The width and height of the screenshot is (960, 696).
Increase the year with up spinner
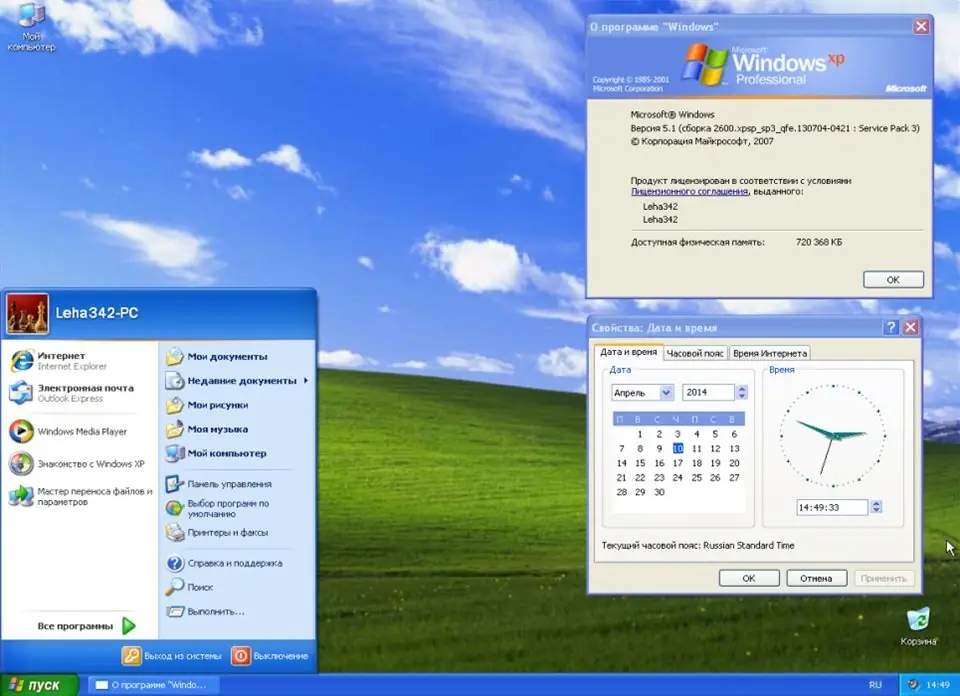click(742, 389)
